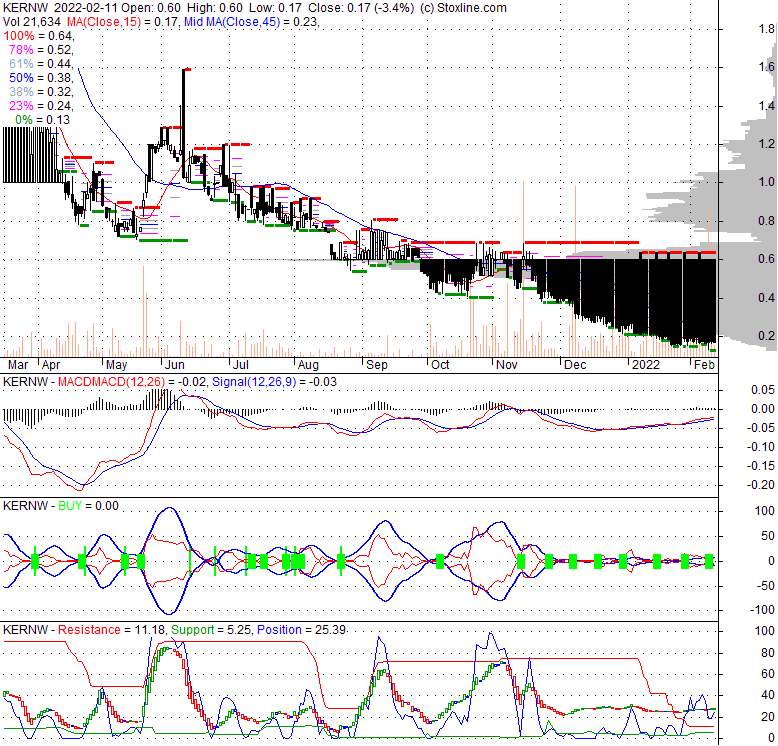Click the '2022' year label on axis
Screen dimensions: 778x746
point(646,365)
